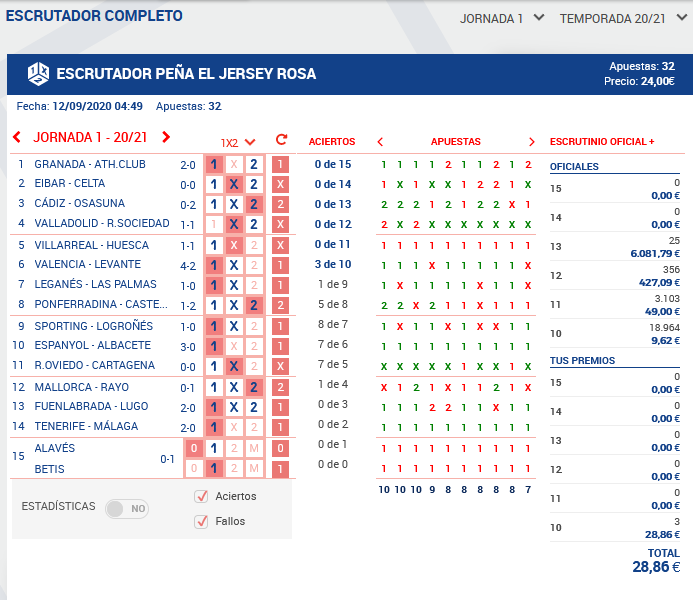Click the official 11 prize 49,00 €
Viewport: 693px width, 600px height.
click(662, 312)
